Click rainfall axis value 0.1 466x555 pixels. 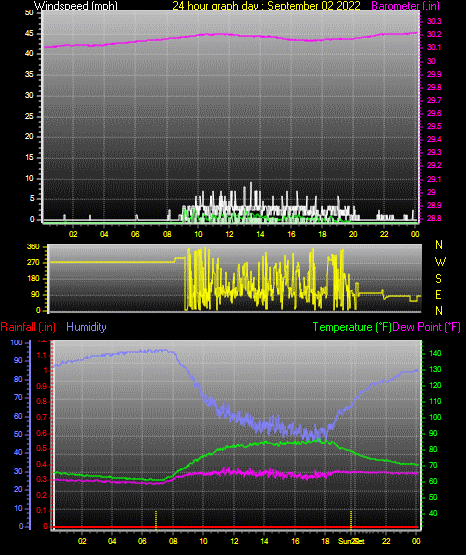(42, 510)
